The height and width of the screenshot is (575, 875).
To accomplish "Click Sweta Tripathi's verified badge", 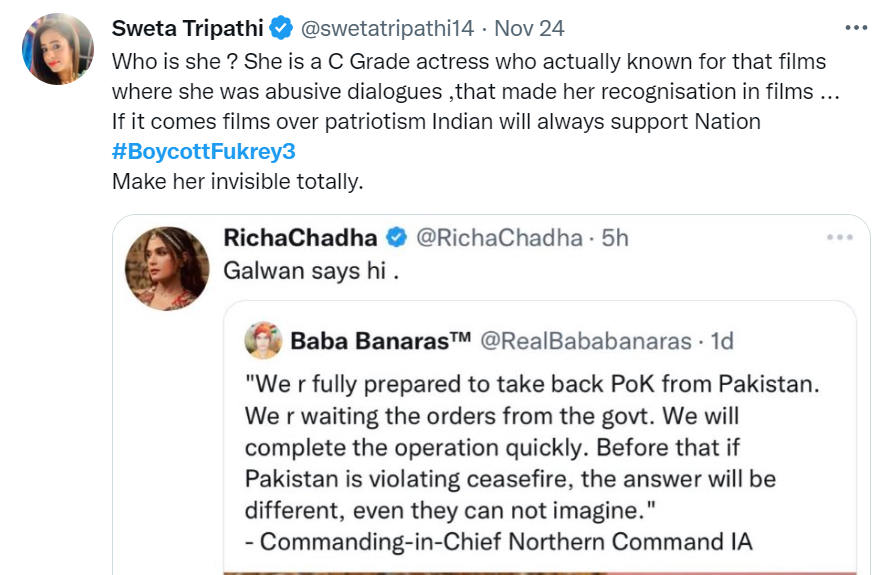I will (x=281, y=27).
